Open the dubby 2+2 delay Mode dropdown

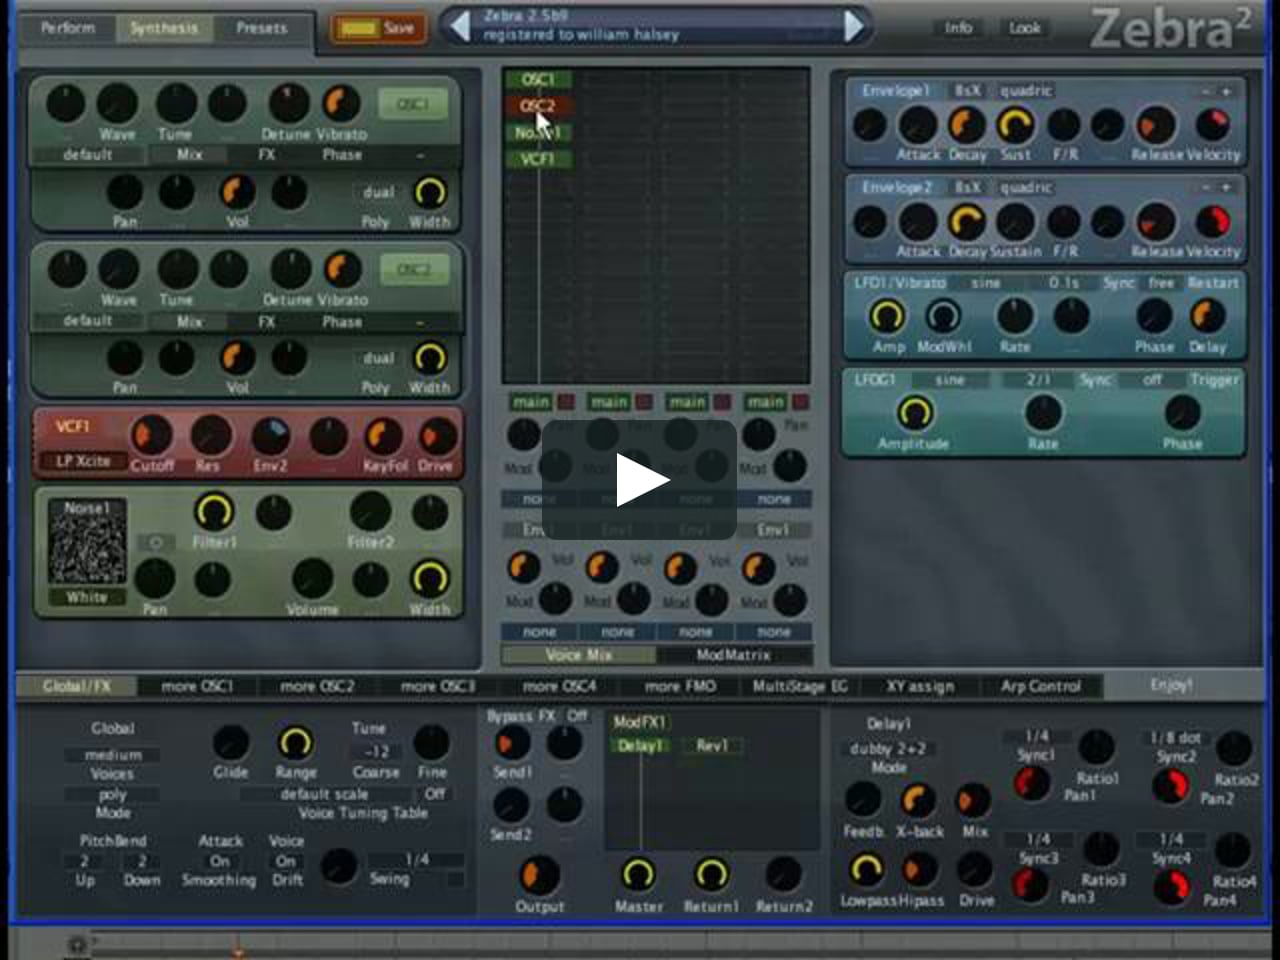coord(888,749)
